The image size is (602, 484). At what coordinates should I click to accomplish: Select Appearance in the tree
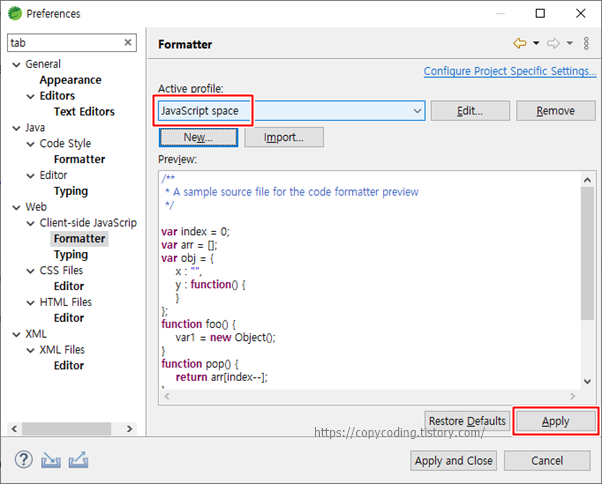click(x=71, y=80)
